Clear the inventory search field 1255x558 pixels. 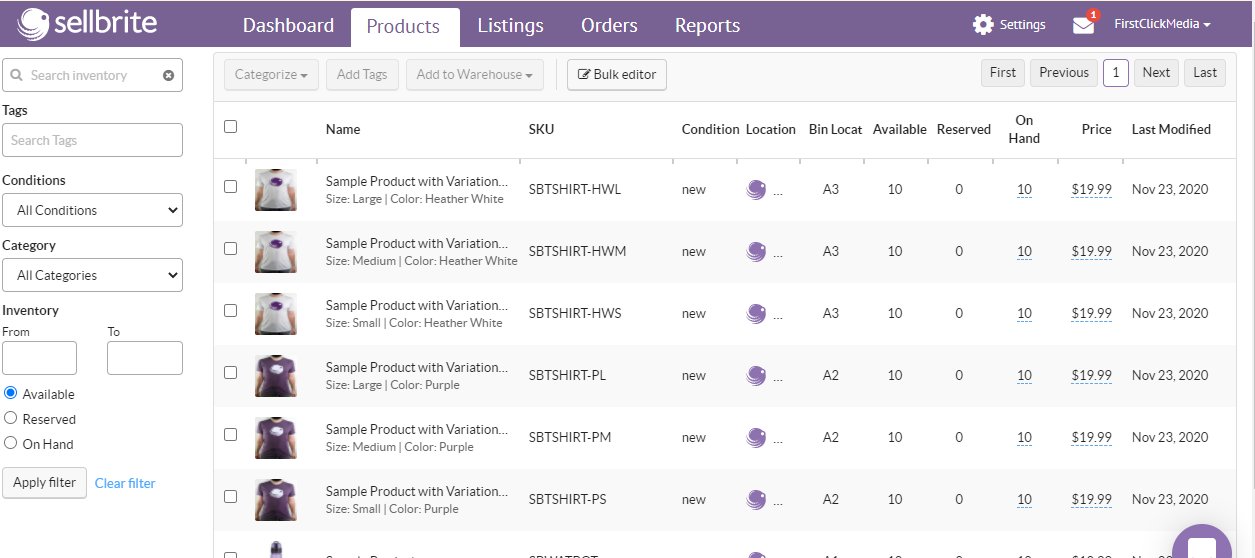(x=168, y=75)
